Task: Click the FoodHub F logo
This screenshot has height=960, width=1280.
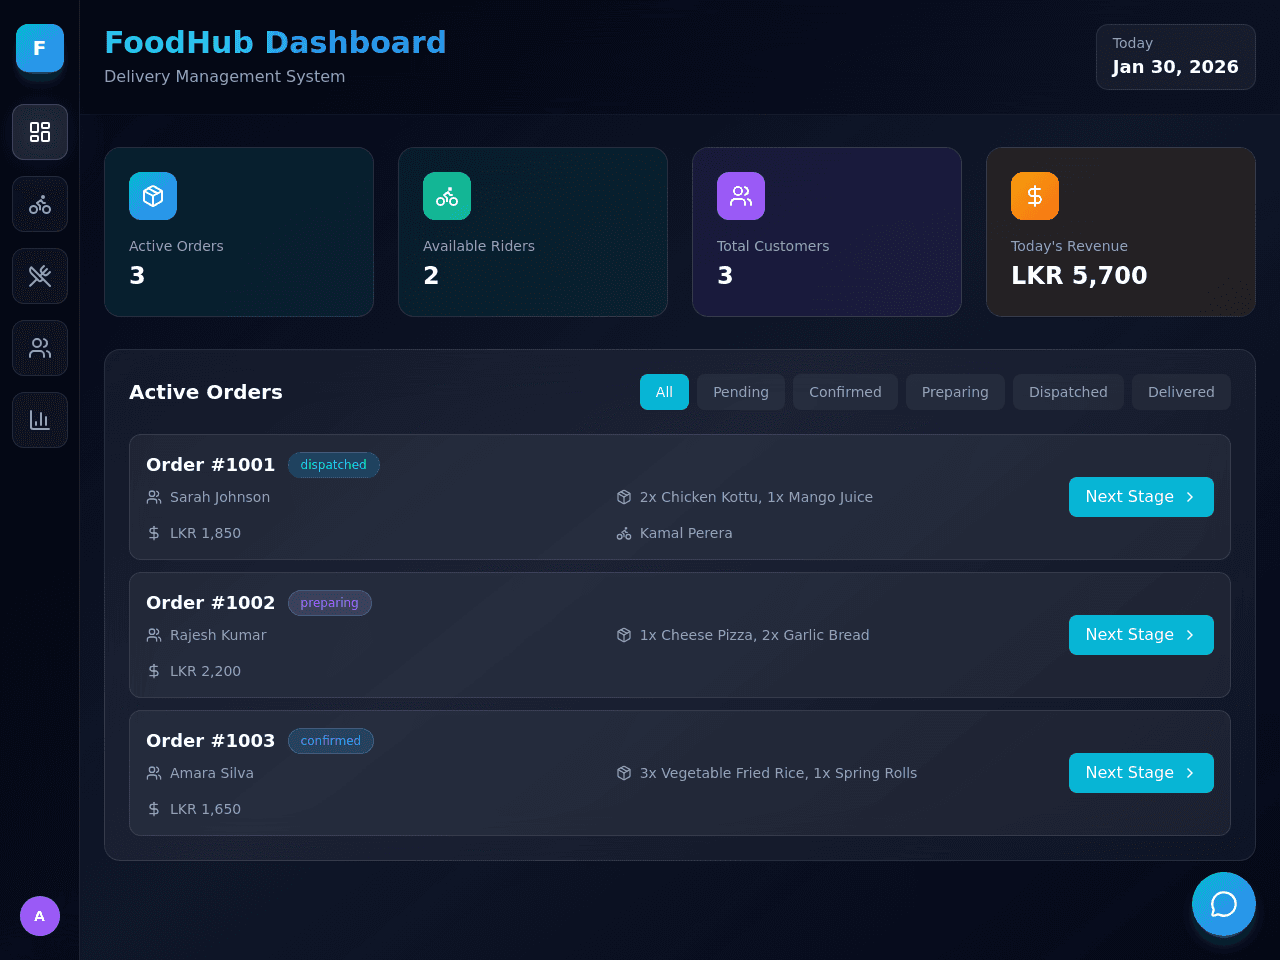Action: point(40,48)
